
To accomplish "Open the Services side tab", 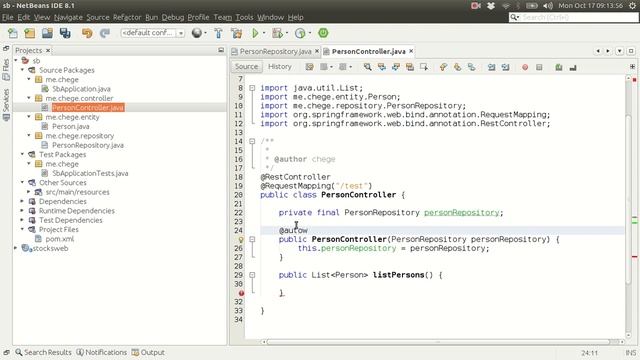I will point(6,104).
